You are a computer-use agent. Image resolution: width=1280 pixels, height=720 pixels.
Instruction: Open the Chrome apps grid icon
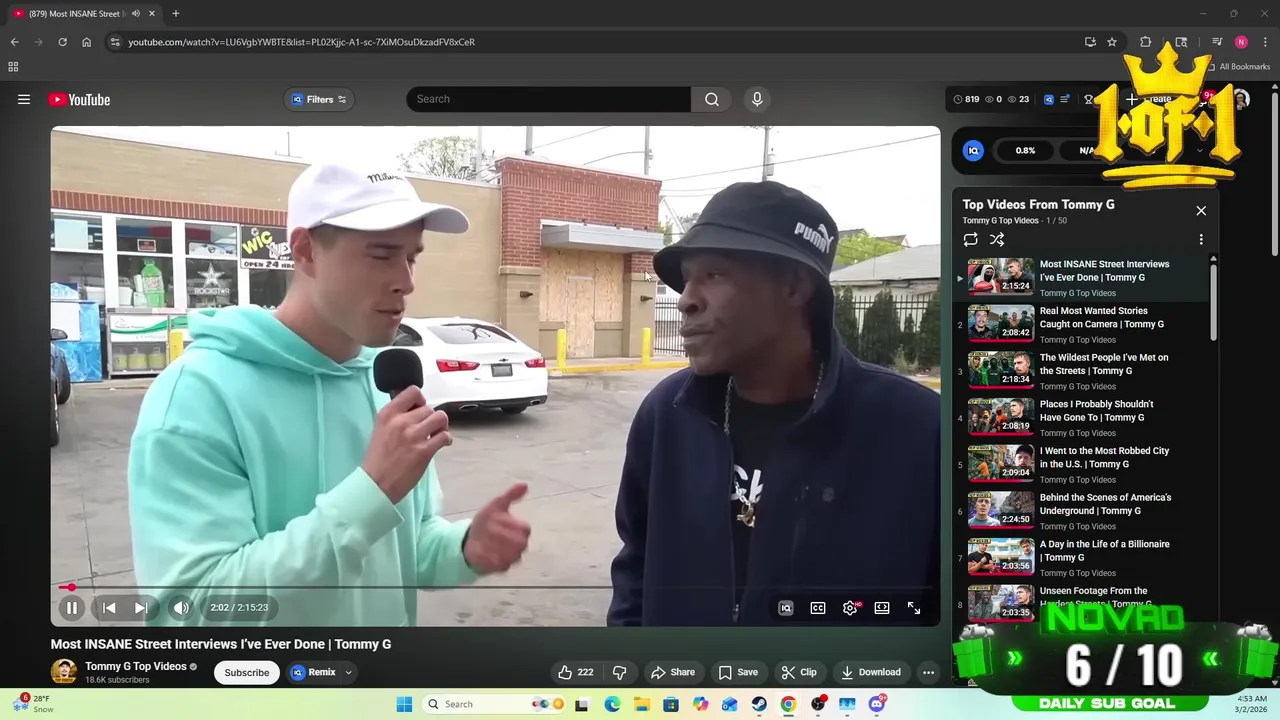(x=13, y=67)
